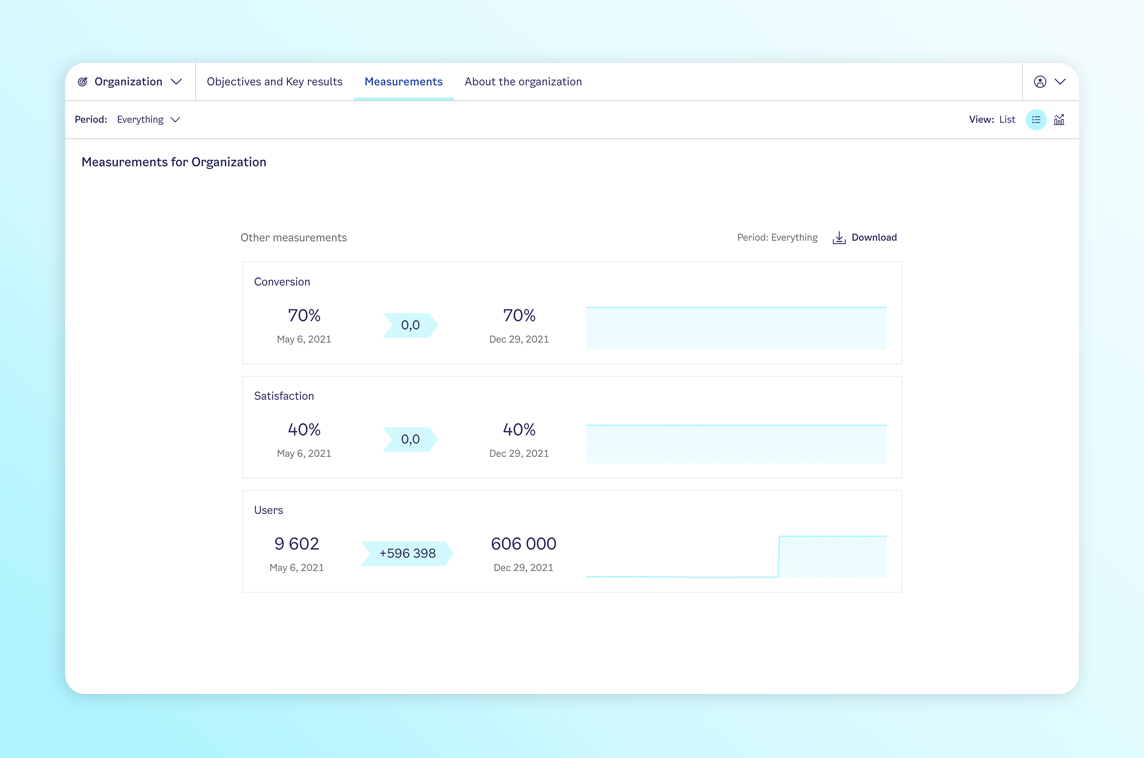Click the Organization target icon
This screenshot has height=758, width=1144.
coord(83,82)
